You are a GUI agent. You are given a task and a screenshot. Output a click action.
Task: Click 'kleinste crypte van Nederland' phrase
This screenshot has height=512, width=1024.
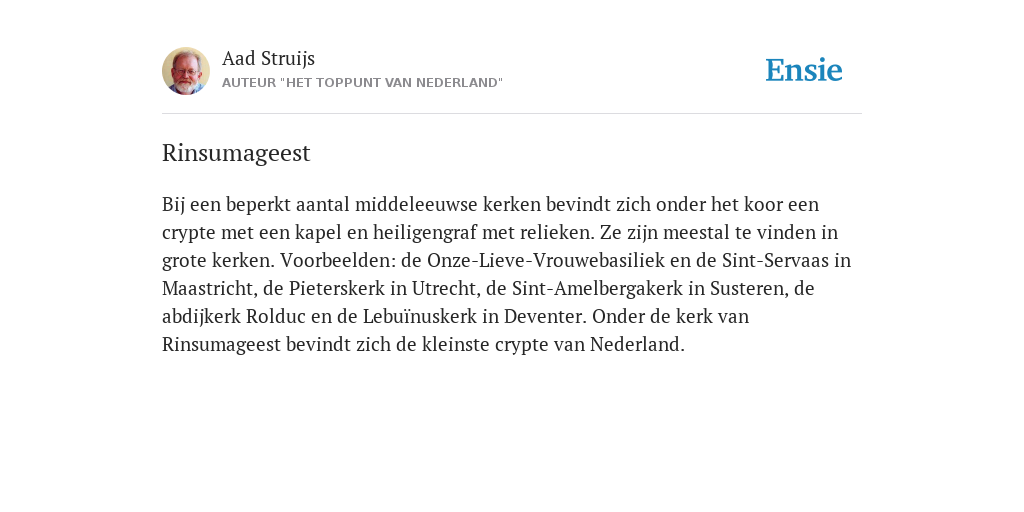coord(552,344)
